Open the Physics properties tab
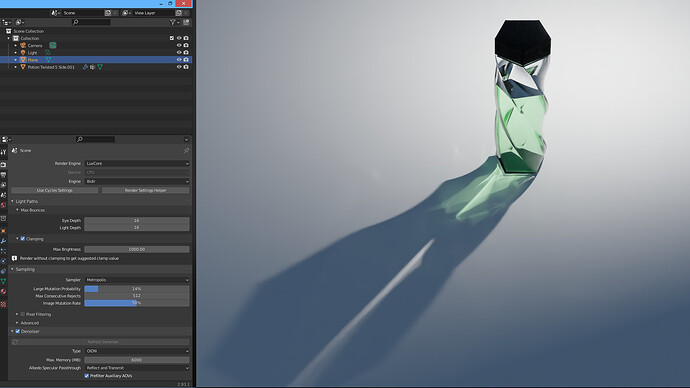This screenshot has height=388, width=690. pyautogui.click(x=4, y=261)
